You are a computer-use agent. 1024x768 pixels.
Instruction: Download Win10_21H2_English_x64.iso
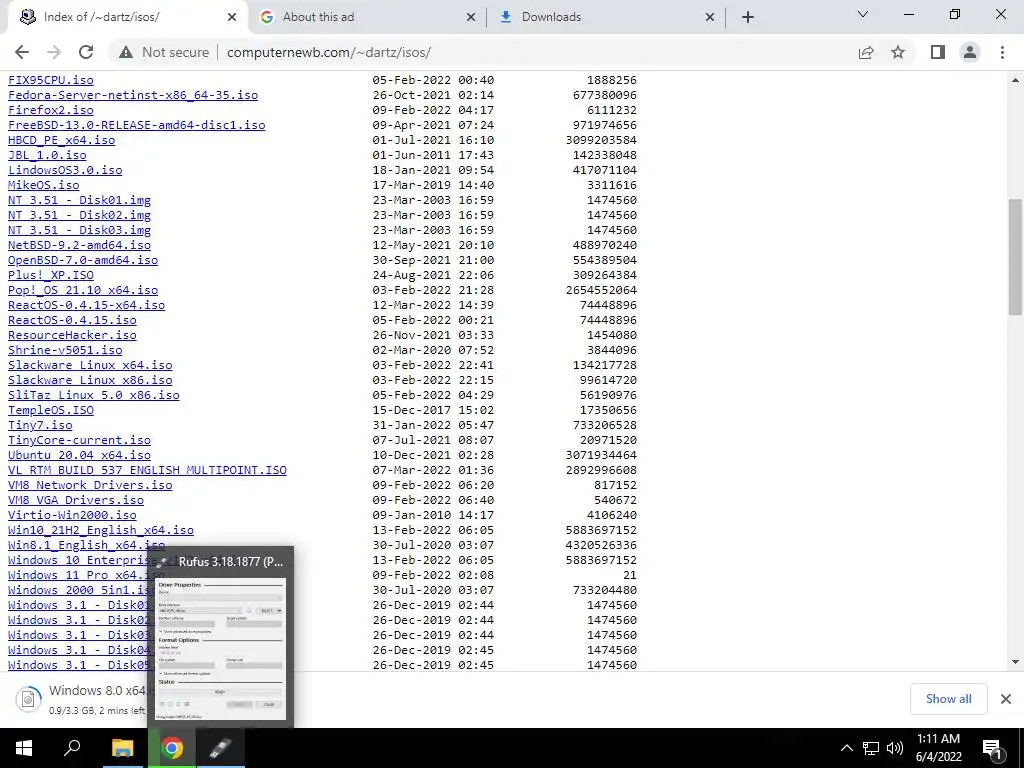tap(101, 530)
